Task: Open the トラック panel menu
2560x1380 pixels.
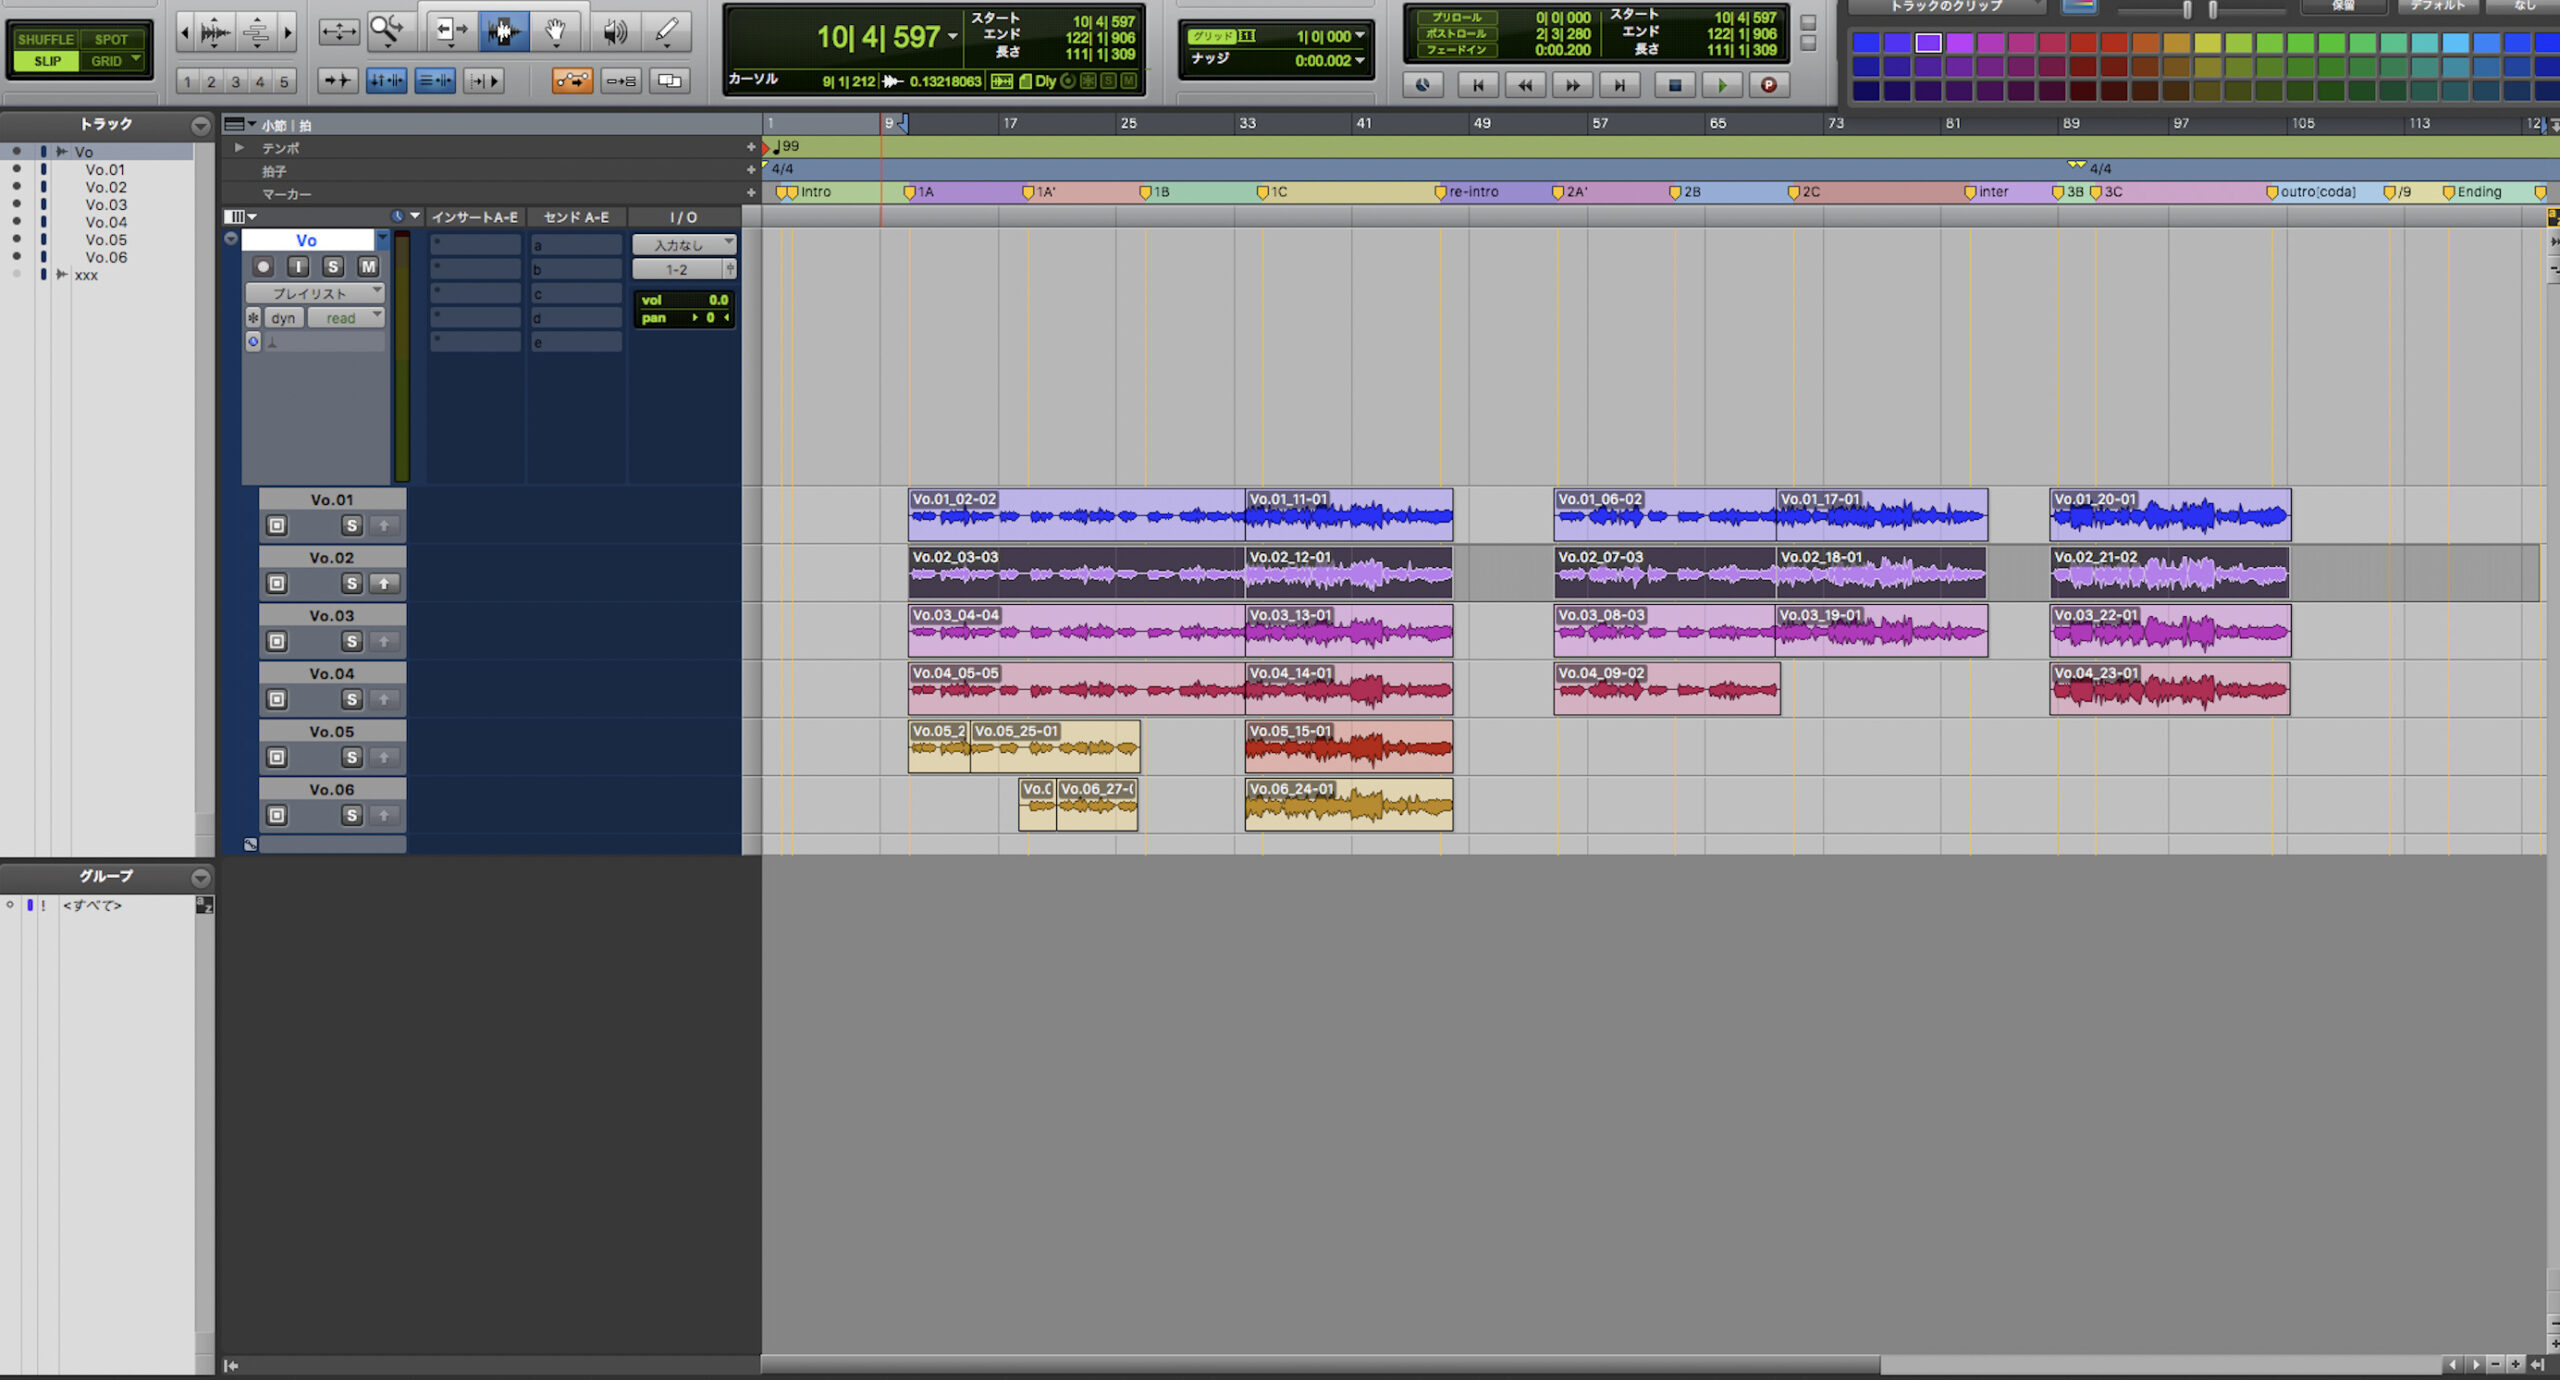Action: pyautogui.click(x=201, y=124)
